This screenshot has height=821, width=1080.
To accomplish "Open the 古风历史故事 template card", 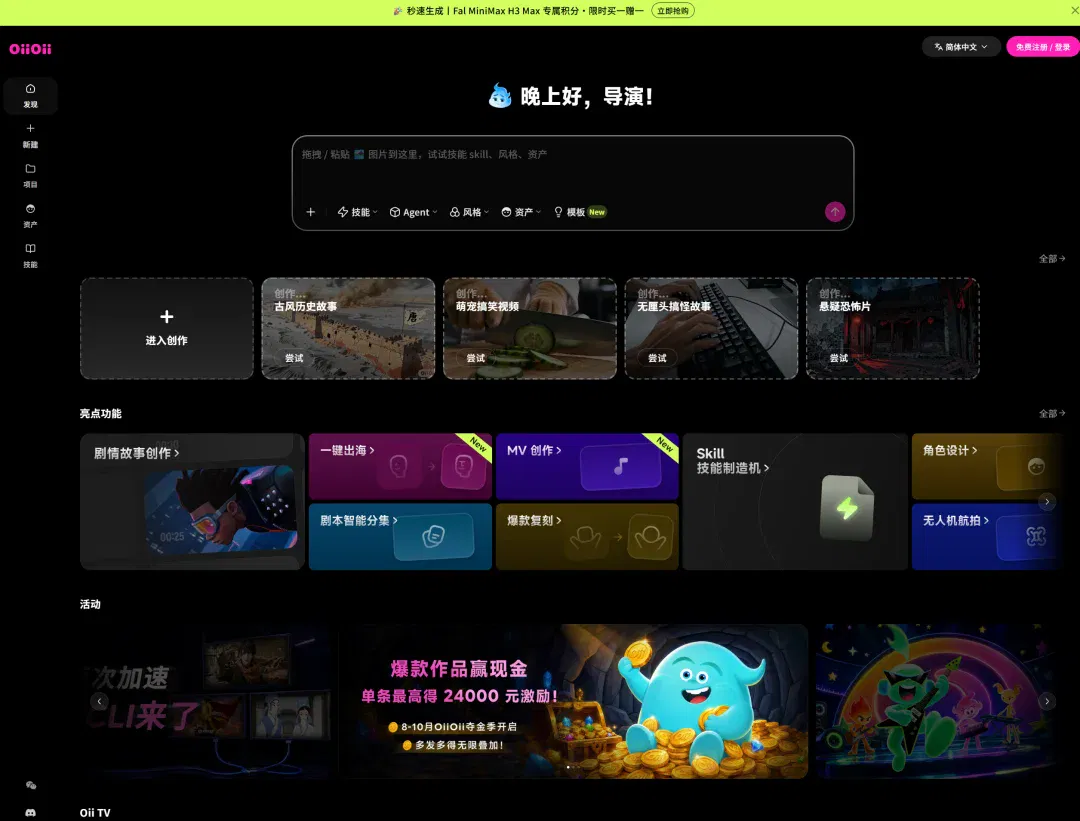I will pos(348,329).
